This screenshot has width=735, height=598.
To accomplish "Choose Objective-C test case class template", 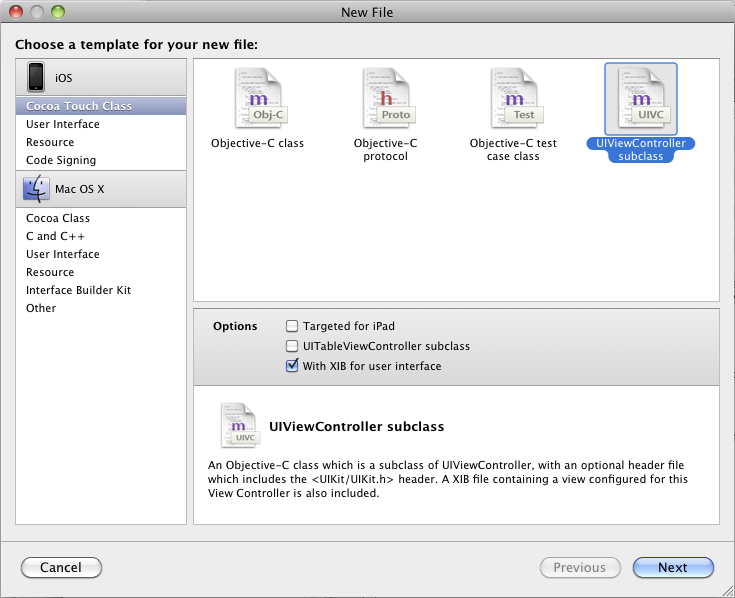I will (x=516, y=98).
